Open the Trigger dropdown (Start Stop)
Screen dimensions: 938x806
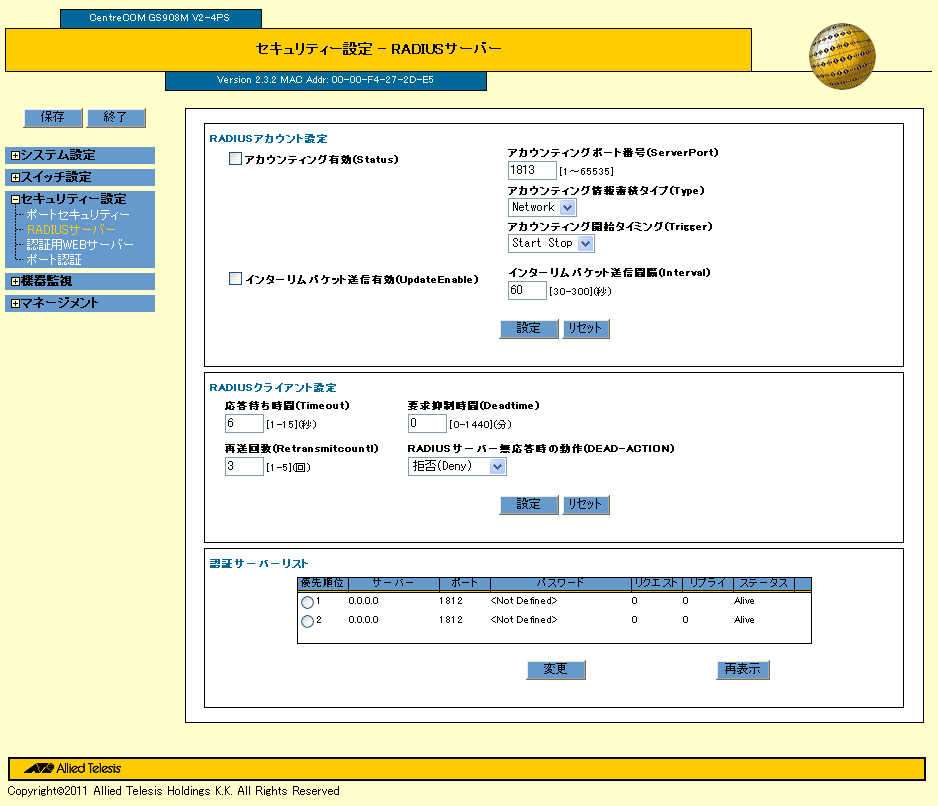coord(551,244)
